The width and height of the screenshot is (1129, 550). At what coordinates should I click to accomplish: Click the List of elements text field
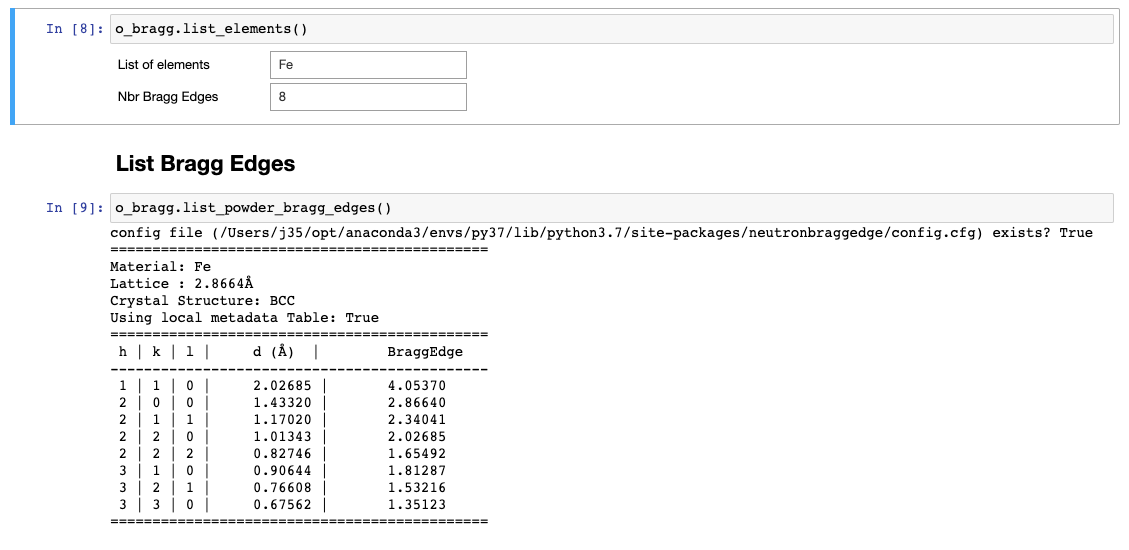coord(367,65)
